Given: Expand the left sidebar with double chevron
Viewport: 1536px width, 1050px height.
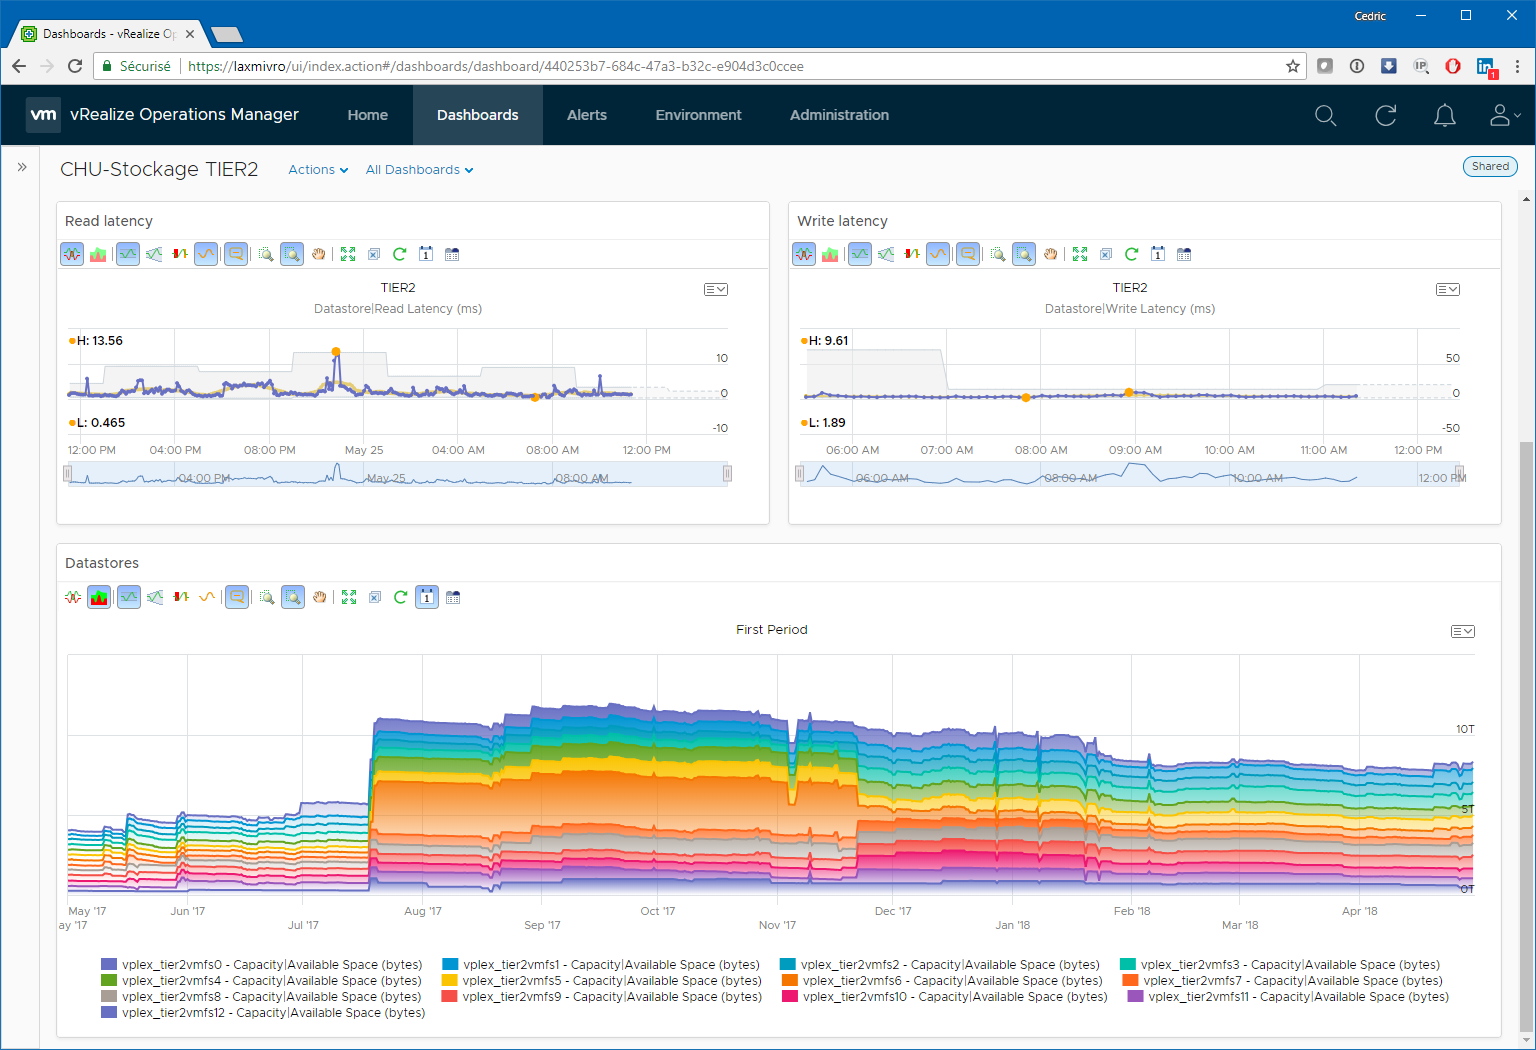Looking at the screenshot, I should tap(22, 167).
